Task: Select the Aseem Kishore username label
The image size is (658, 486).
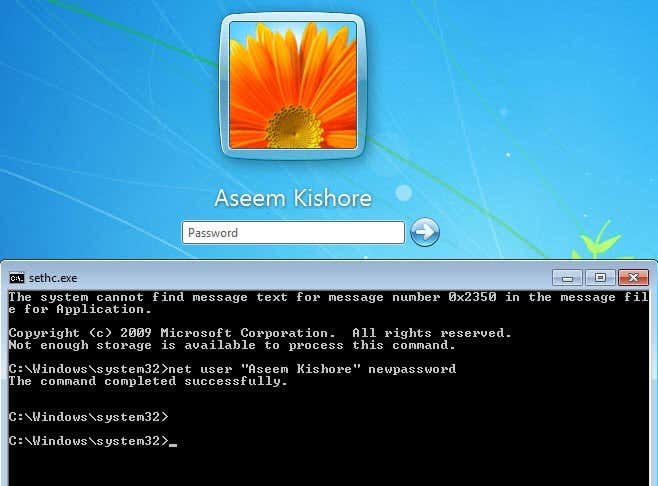Action: [293, 198]
